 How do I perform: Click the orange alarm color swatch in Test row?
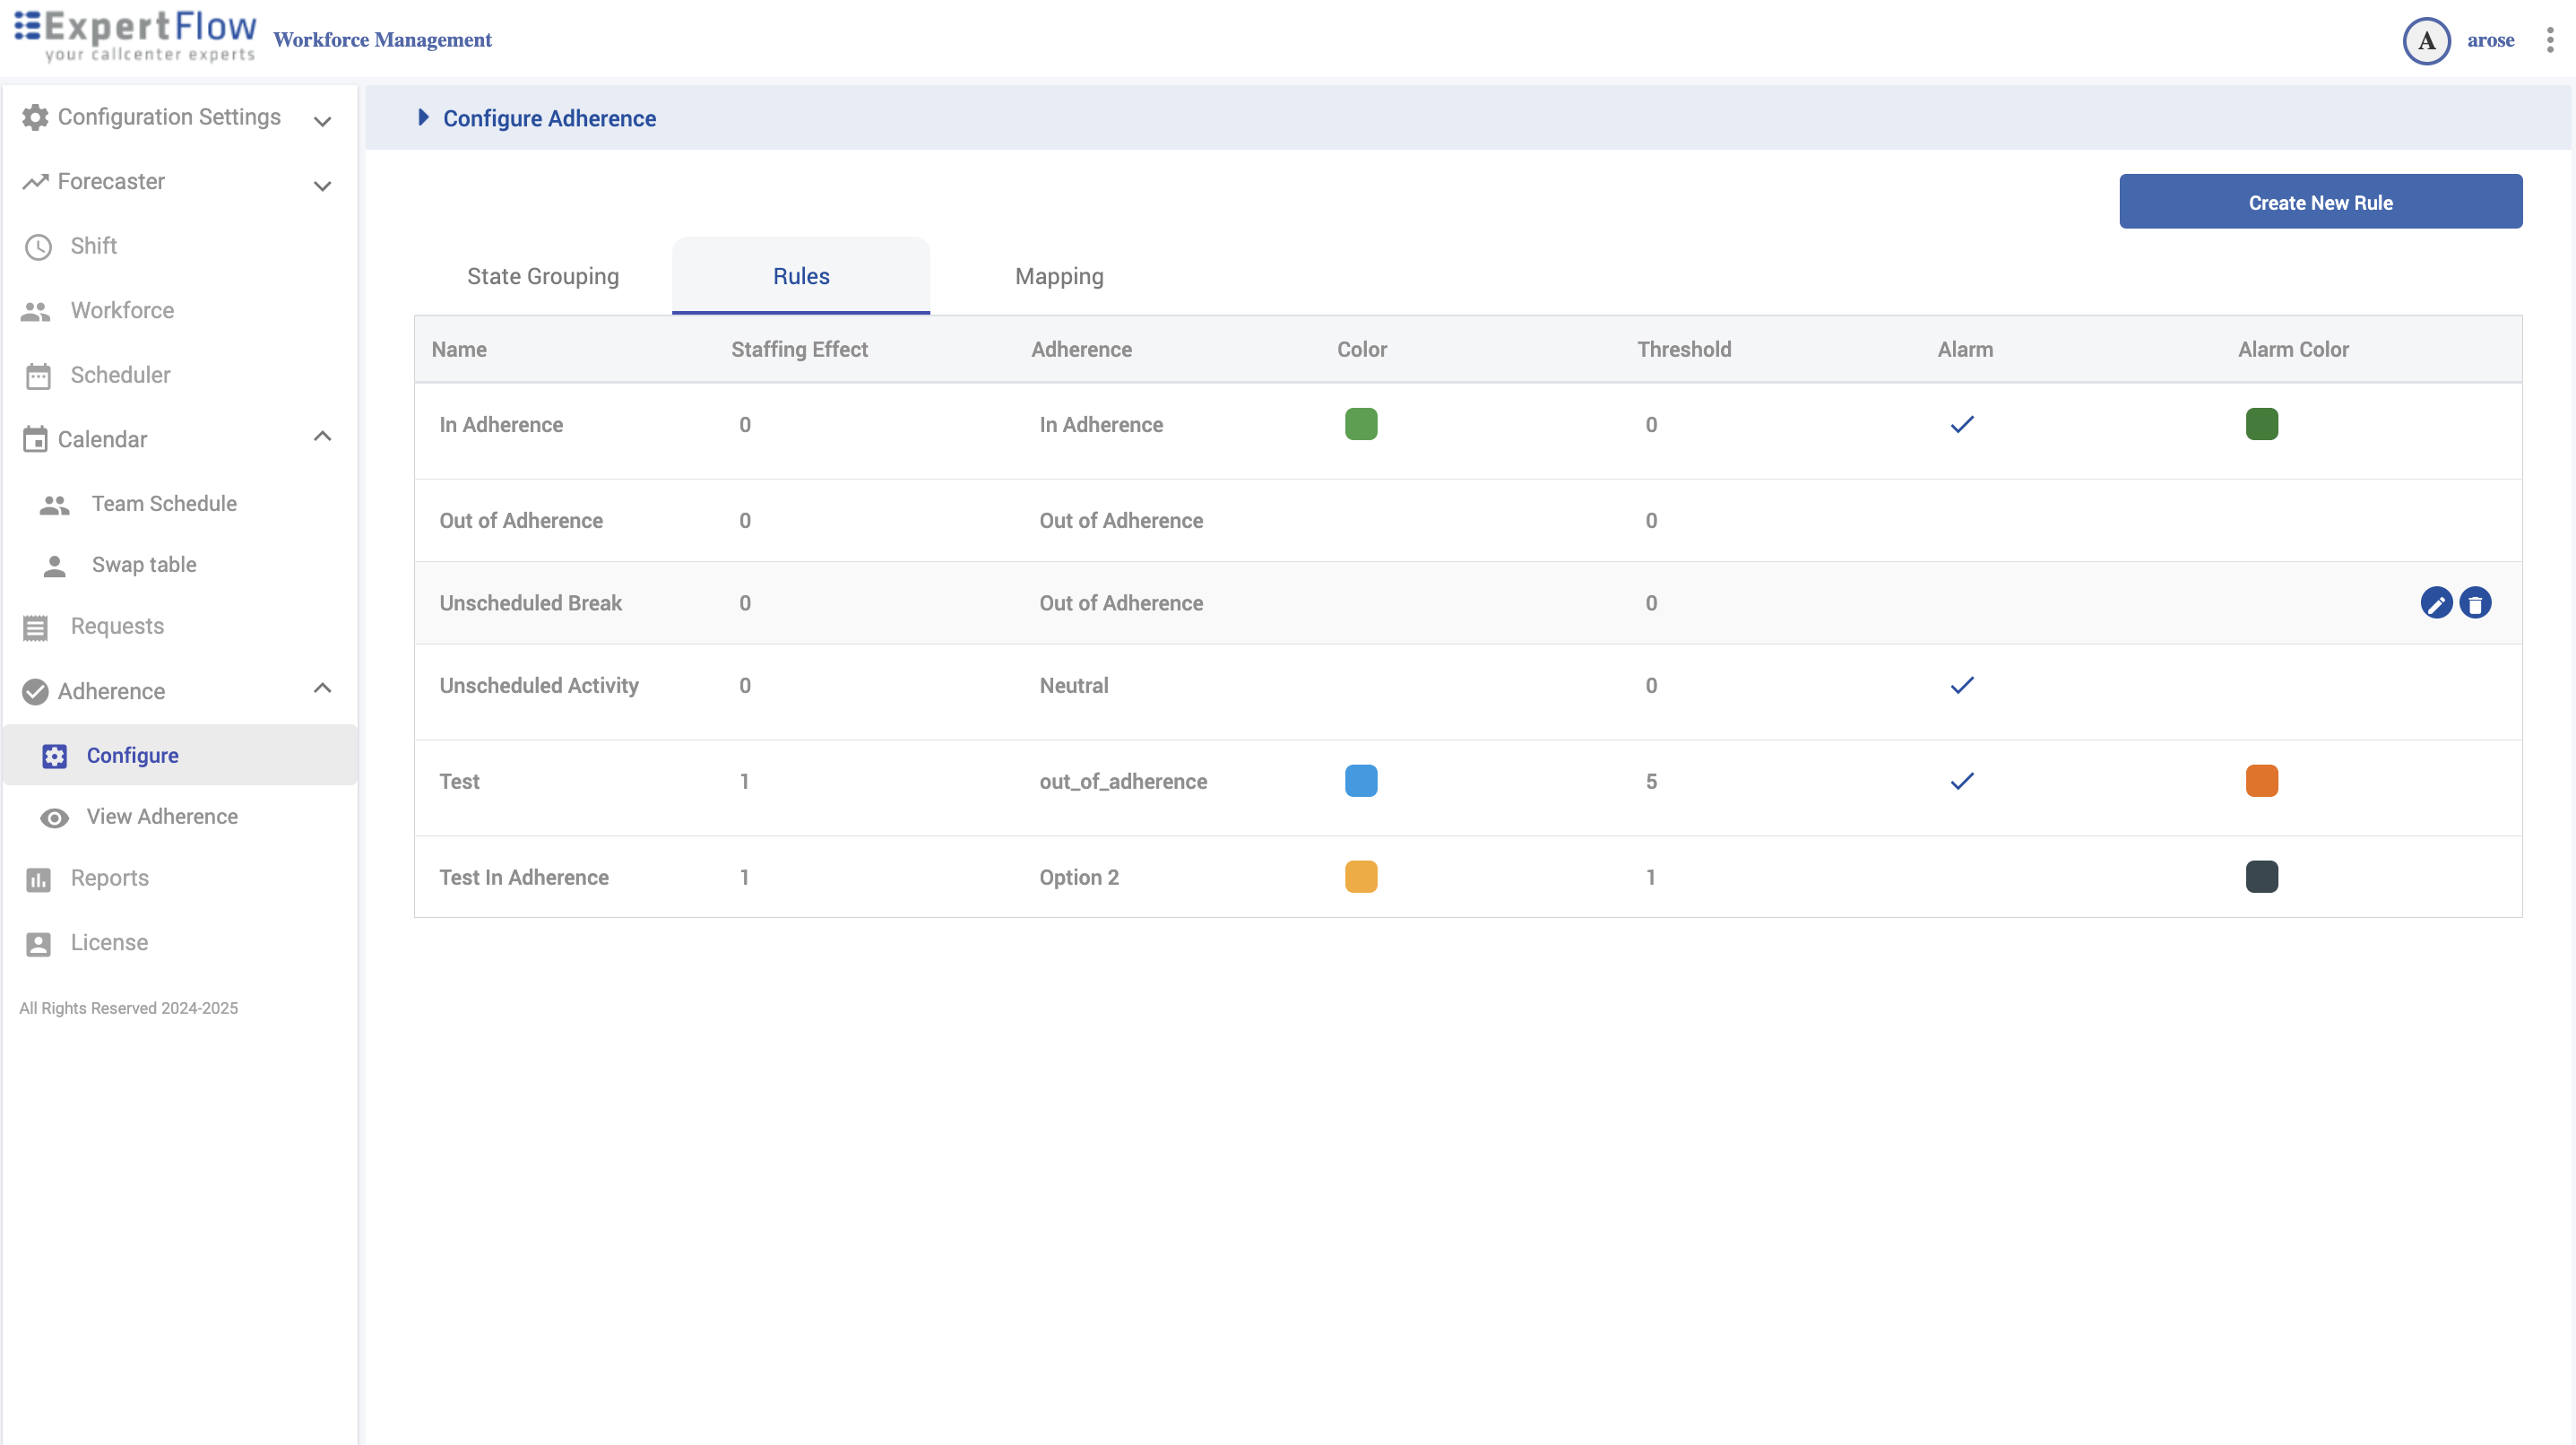coord(2261,781)
